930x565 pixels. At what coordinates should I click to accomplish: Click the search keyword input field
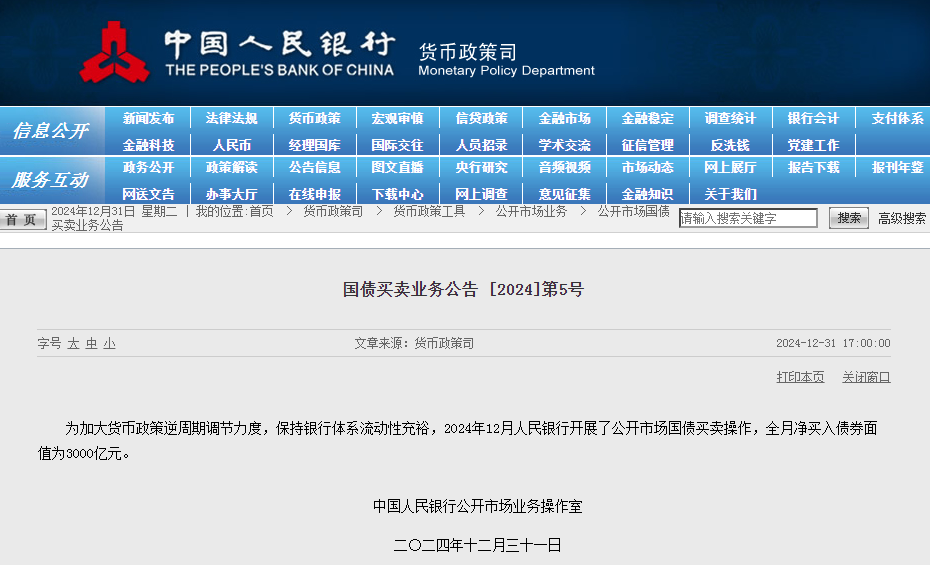(748, 218)
